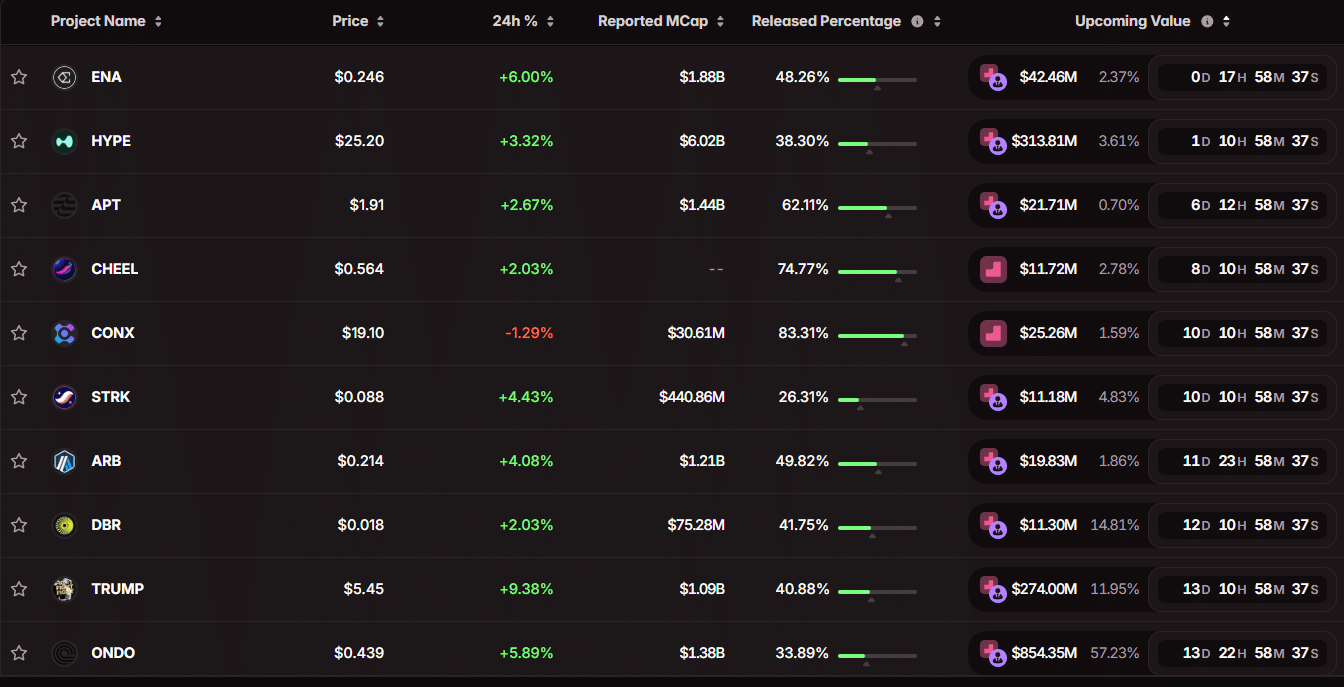Favorite ENA with the star toggle
Viewport: 1344px width, 687px height.
pyautogui.click(x=19, y=77)
